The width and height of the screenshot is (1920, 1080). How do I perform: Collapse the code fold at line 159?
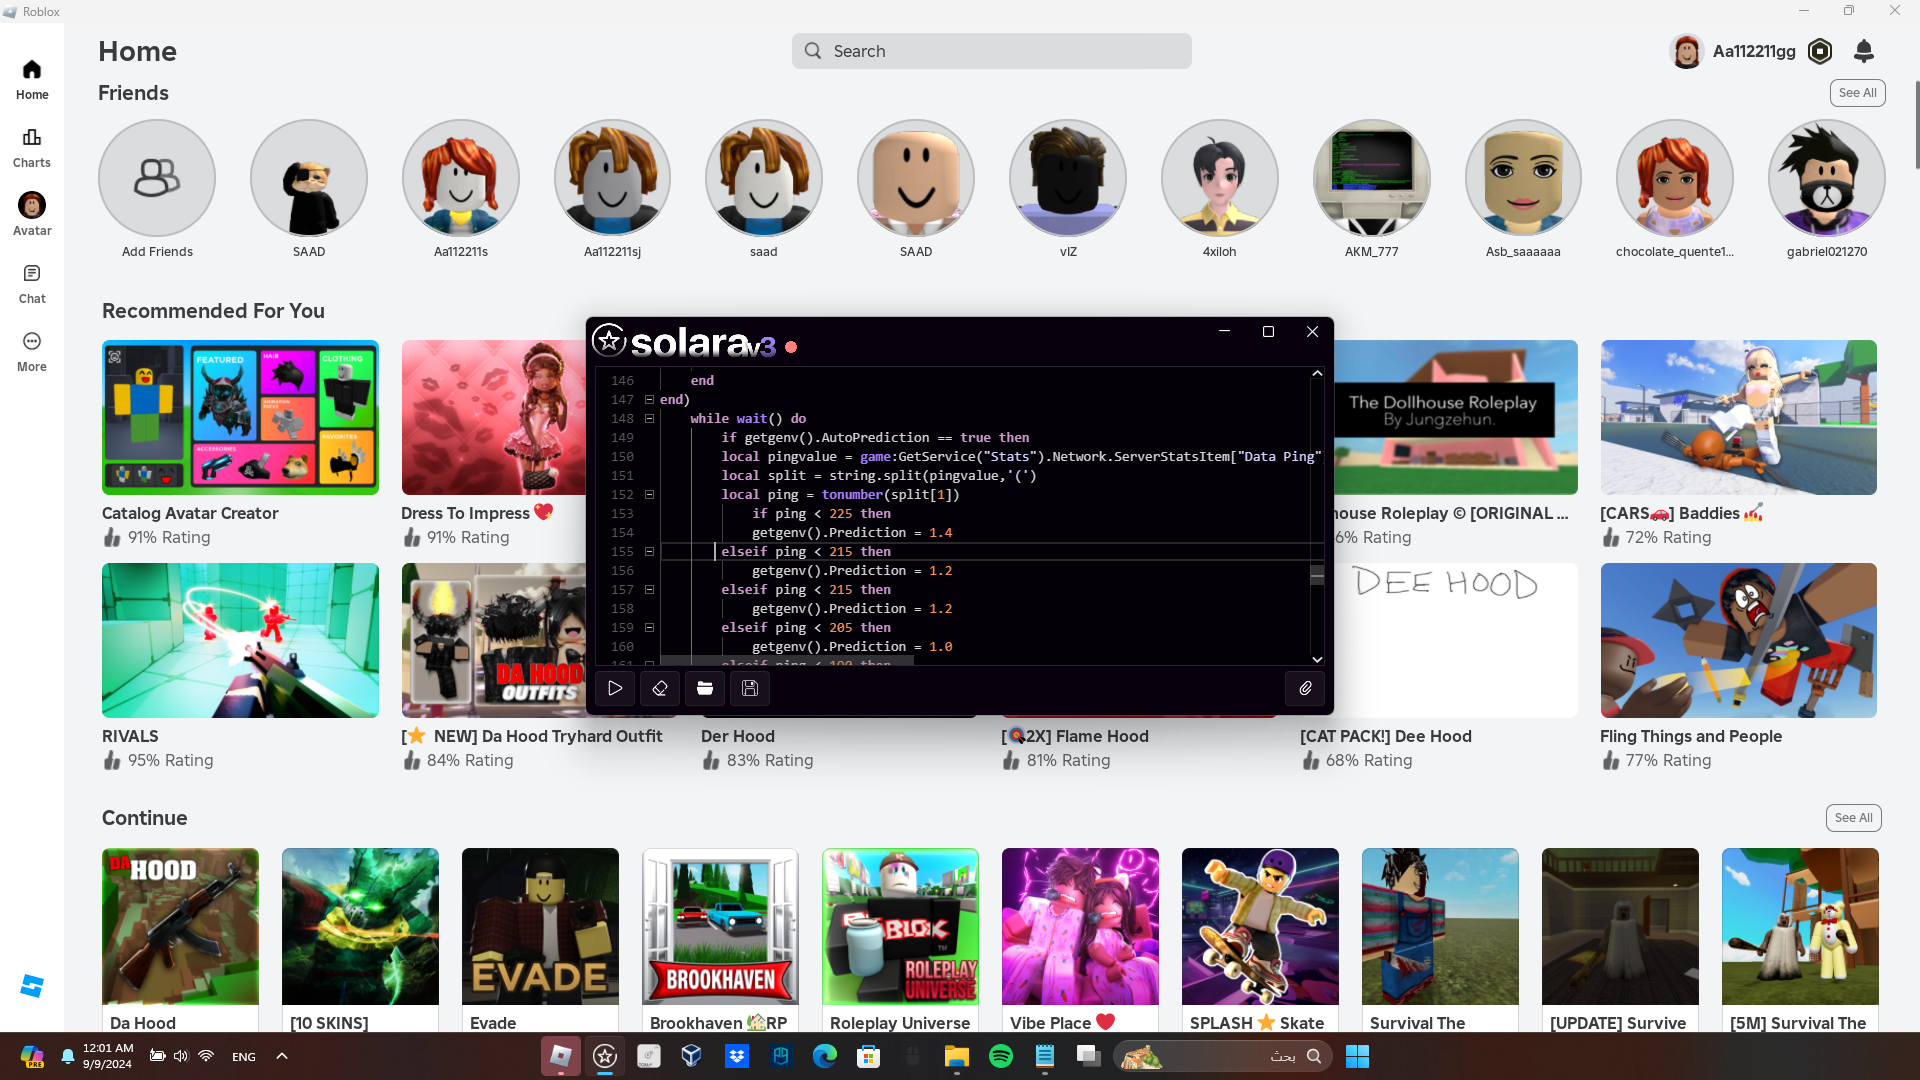tap(649, 628)
